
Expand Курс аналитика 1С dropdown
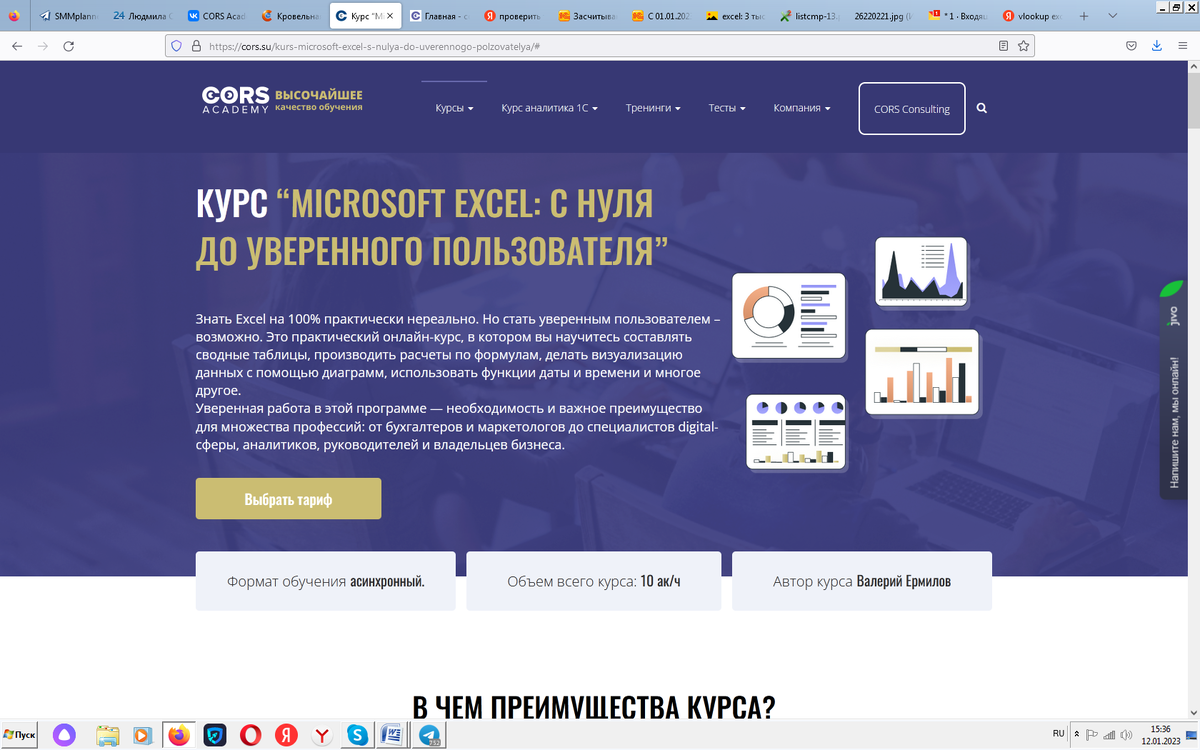[550, 108]
